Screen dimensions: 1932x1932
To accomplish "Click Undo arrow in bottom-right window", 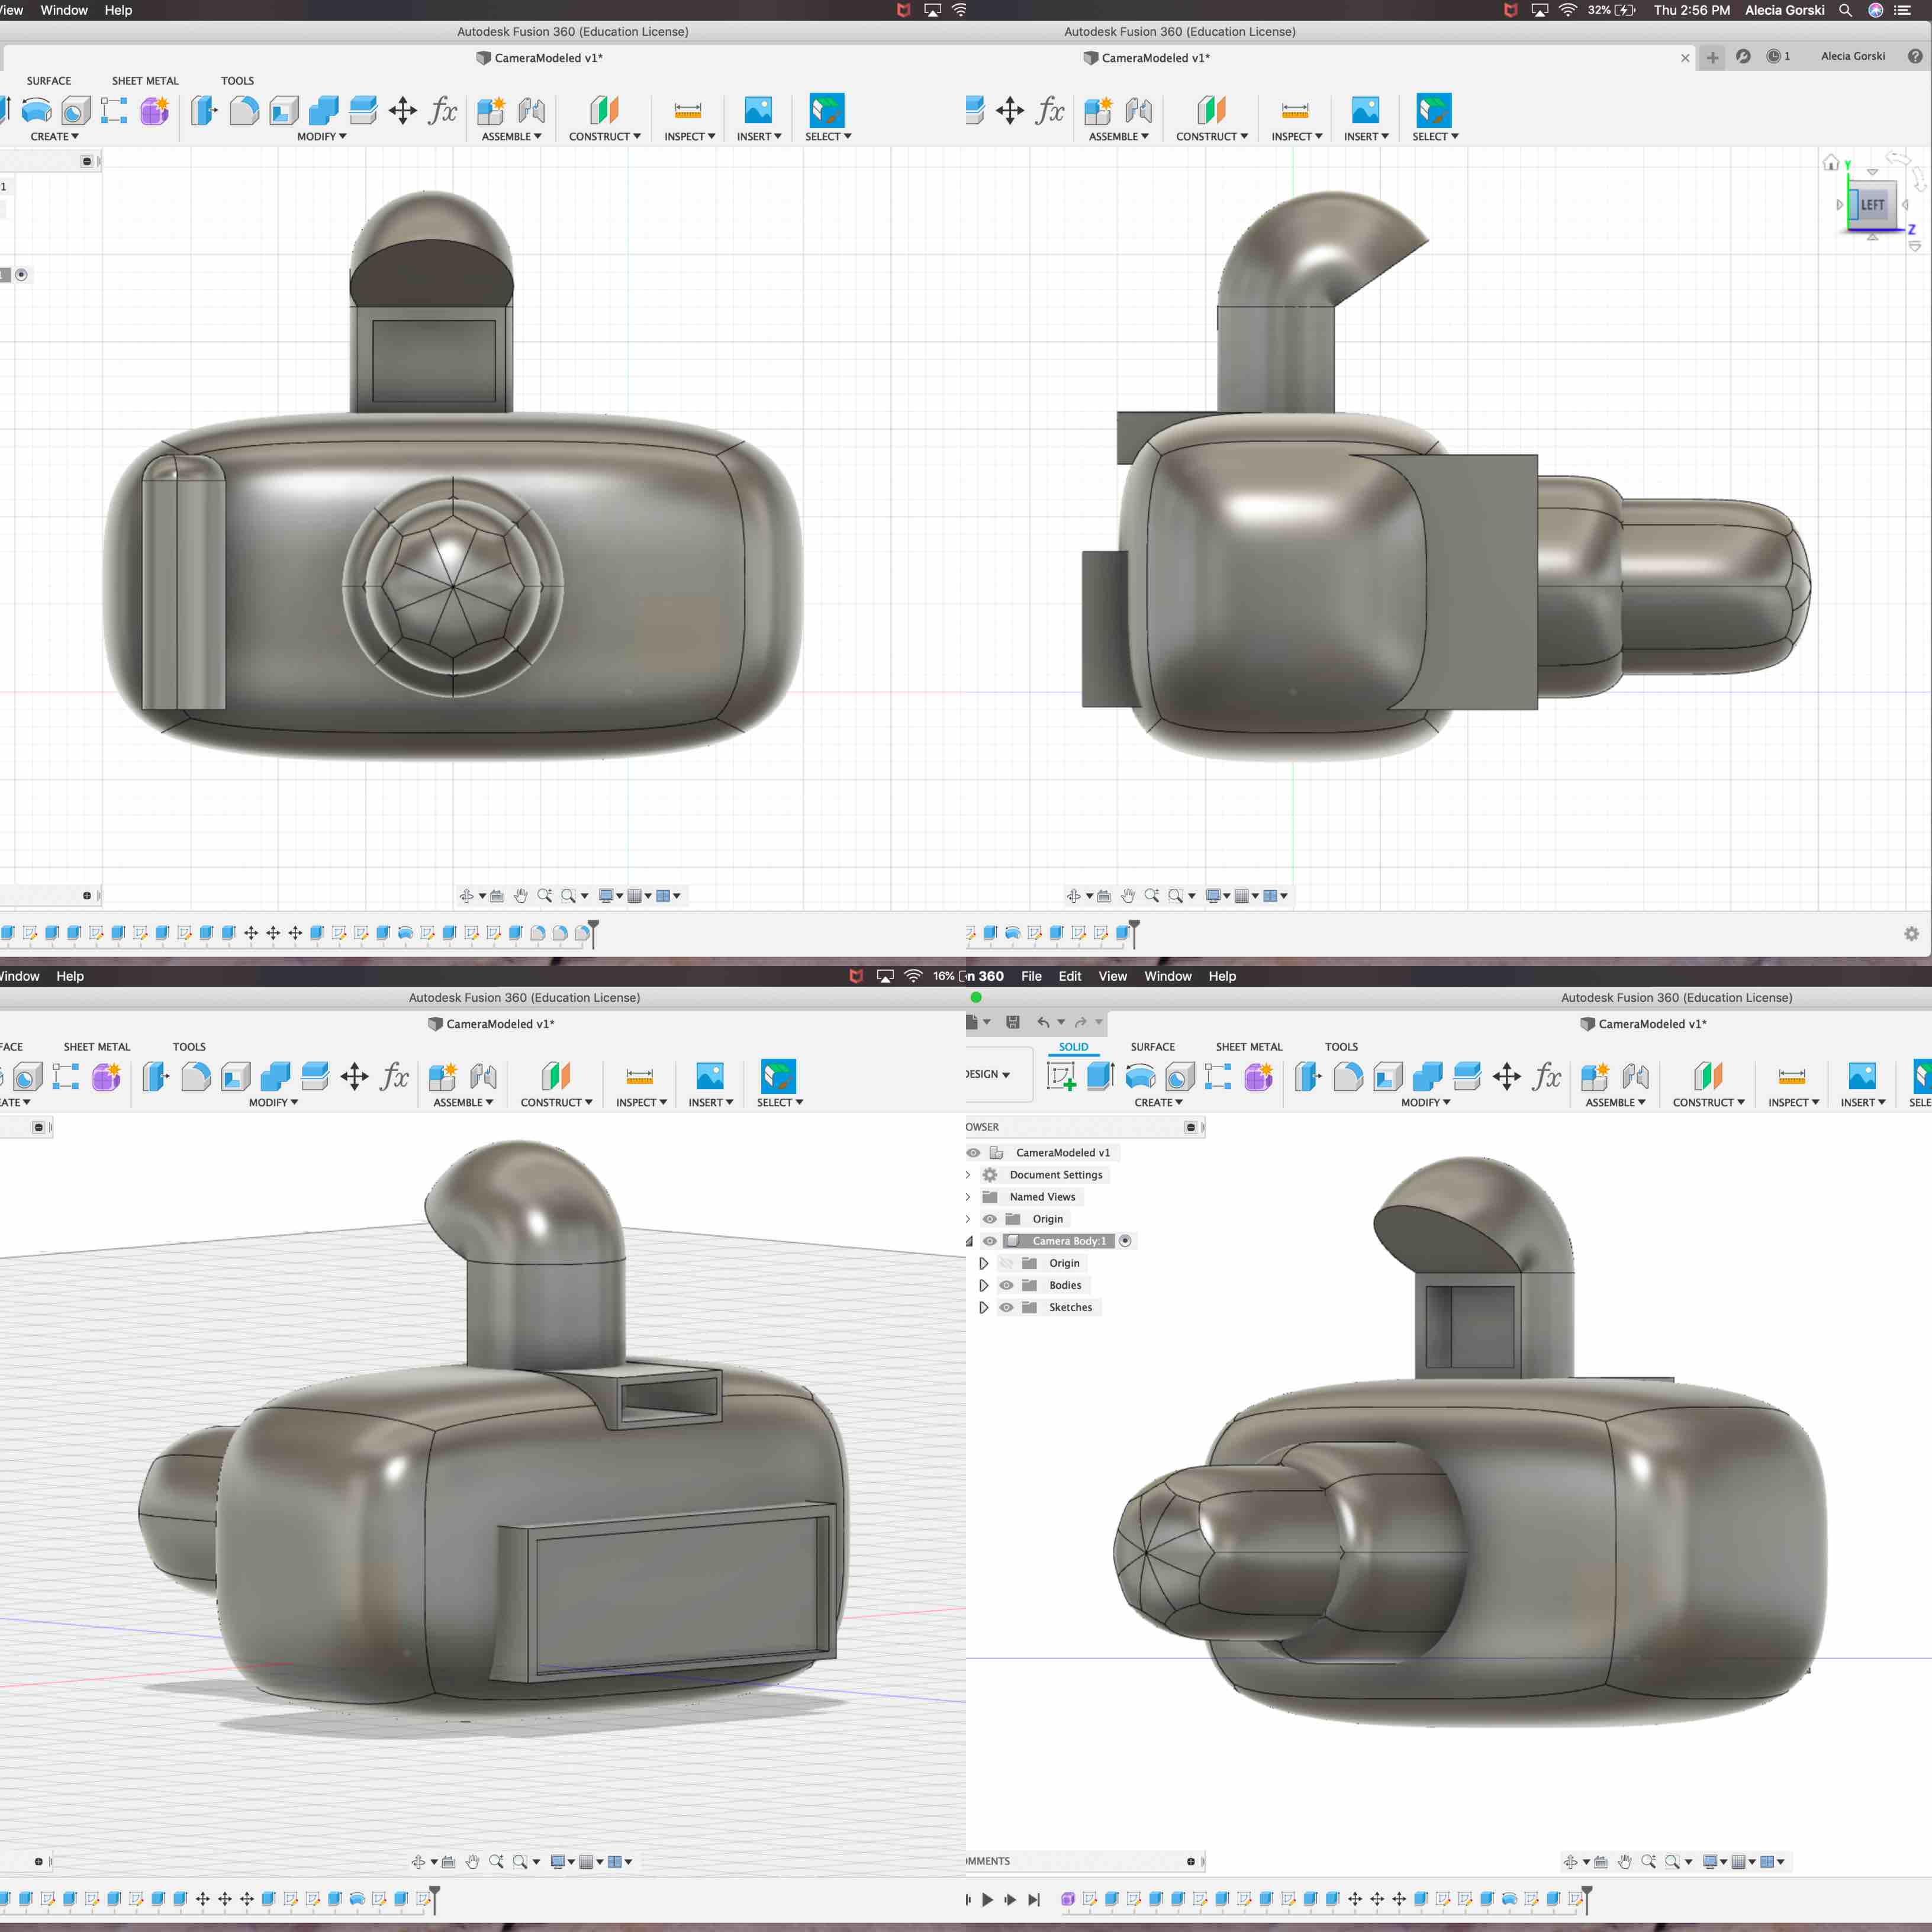I will point(1043,1022).
